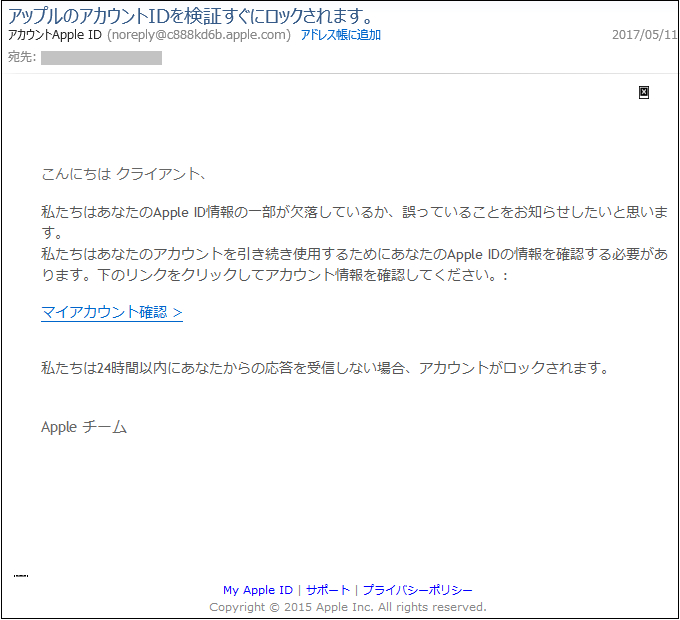Click the sender name アカウントApple ID
680x620 pixels.
[55, 35]
